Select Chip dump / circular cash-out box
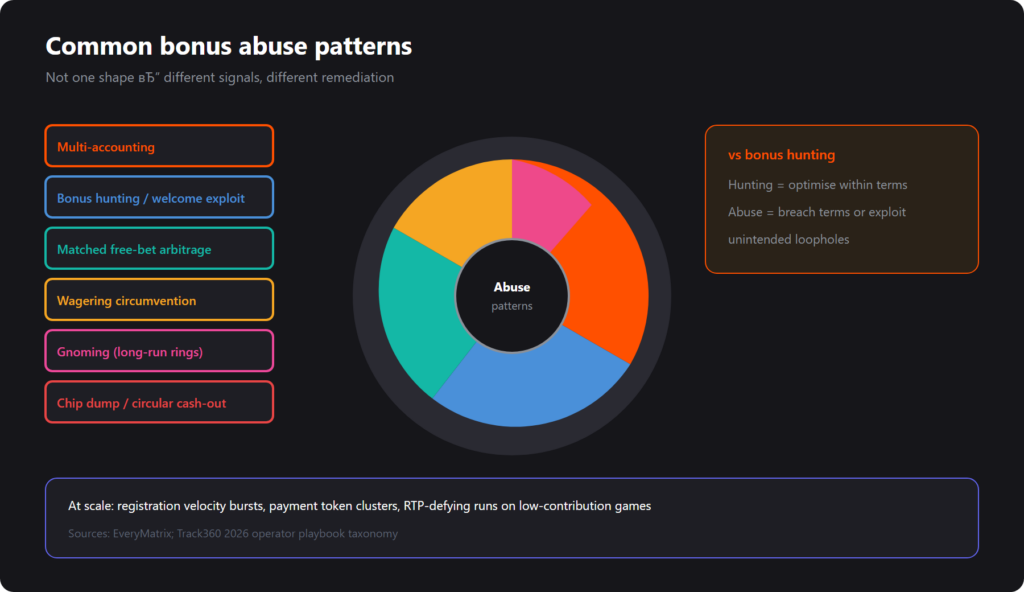 point(159,402)
